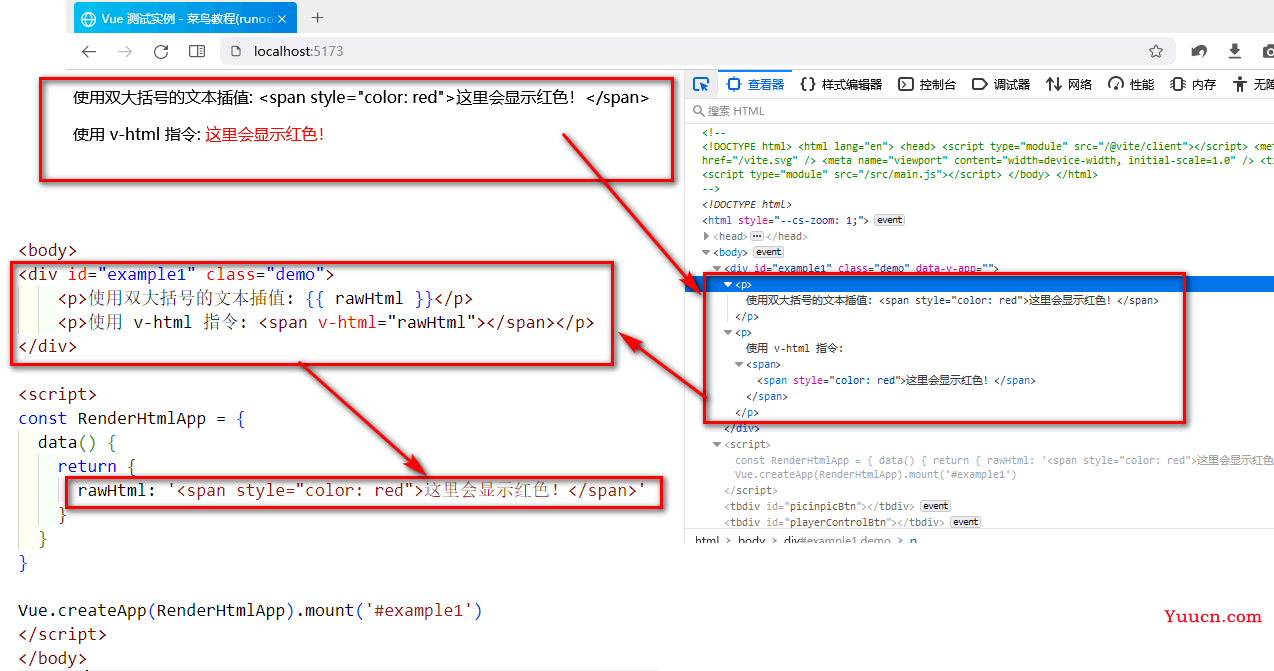Select the 使用 v-html 指令 text node
The height and width of the screenshot is (671, 1274).
[x=795, y=348]
